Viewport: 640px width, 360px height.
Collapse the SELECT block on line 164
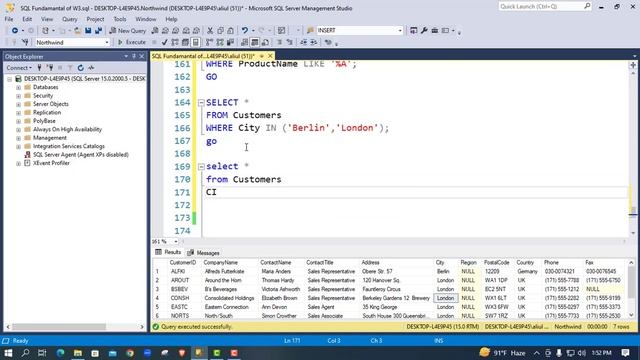coord(201,102)
